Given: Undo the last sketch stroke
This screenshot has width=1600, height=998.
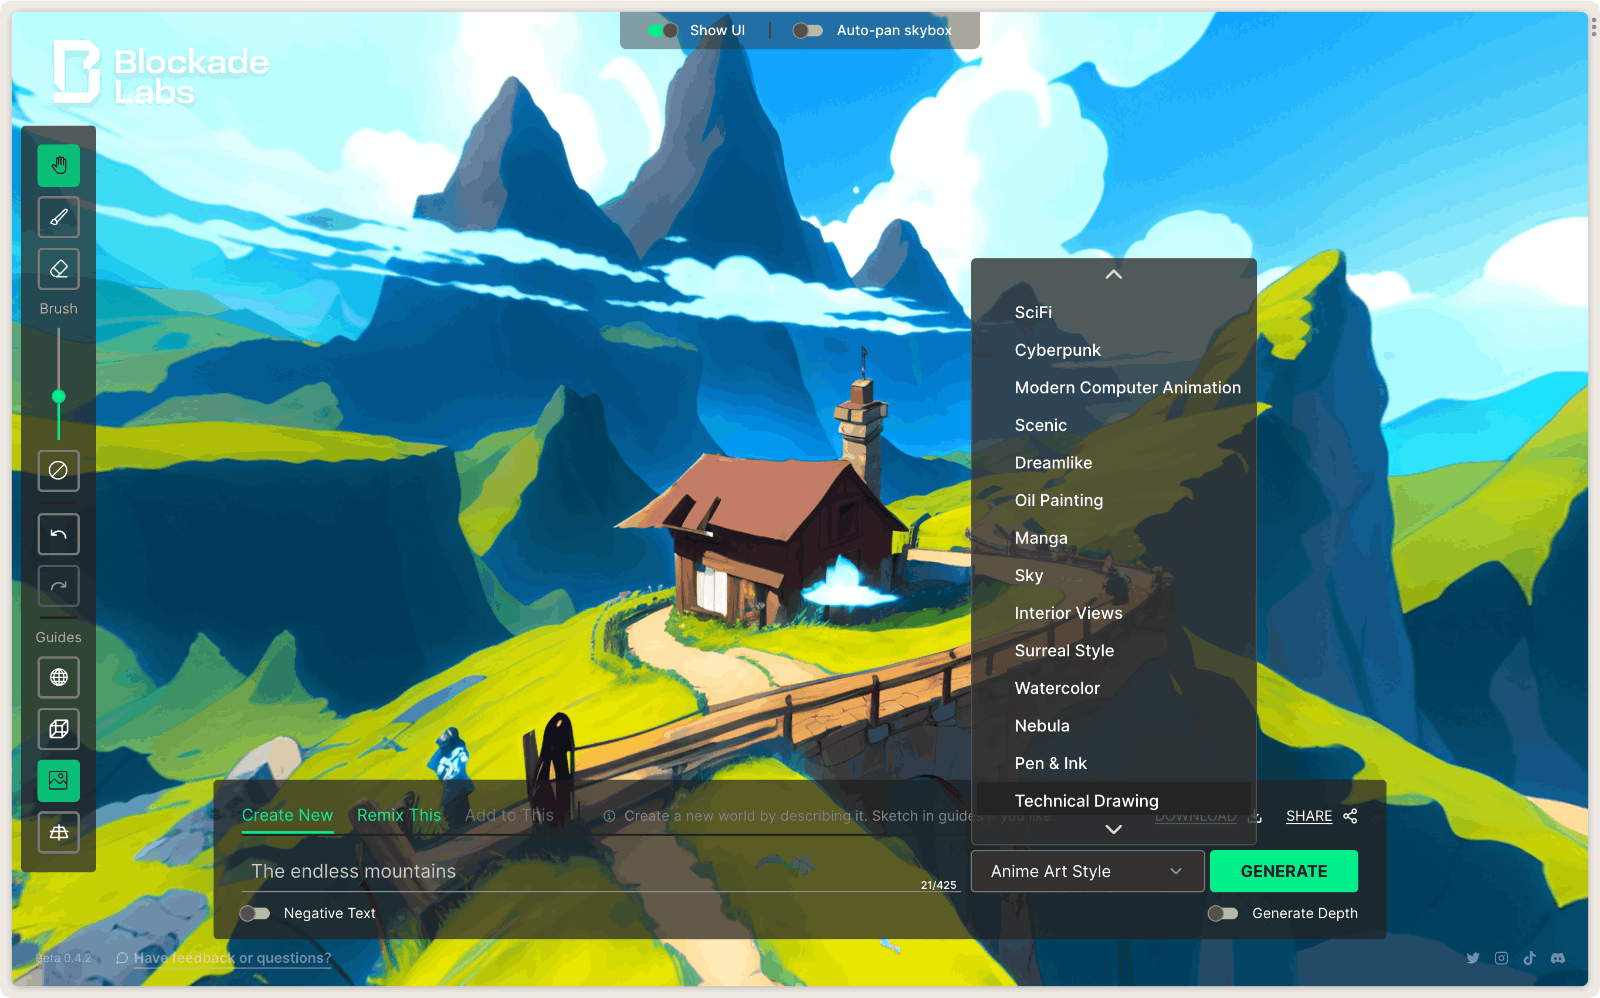Looking at the screenshot, I should click(x=59, y=534).
